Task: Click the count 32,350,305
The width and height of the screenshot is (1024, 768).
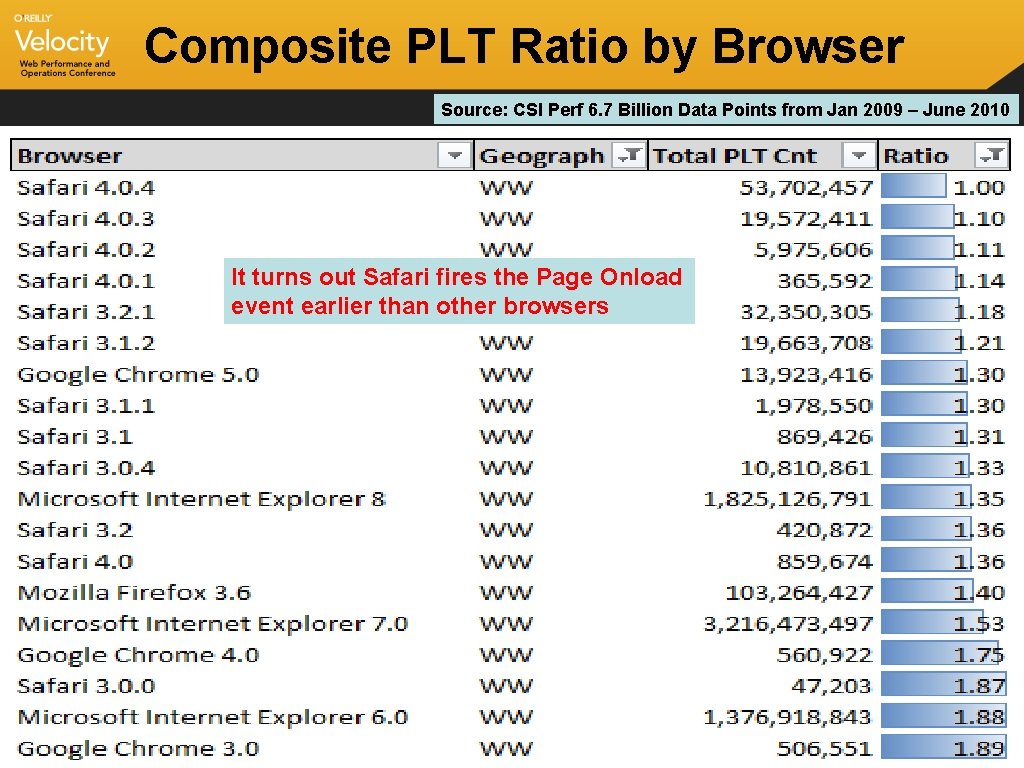Action: (x=807, y=313)
